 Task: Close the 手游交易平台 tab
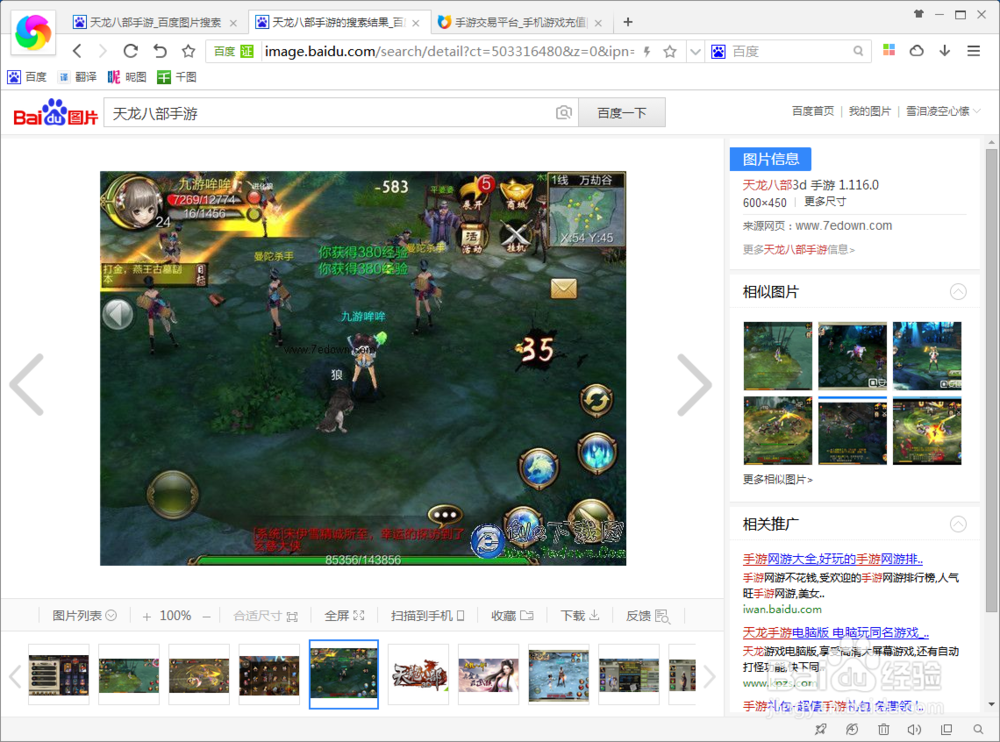point(598,23)
